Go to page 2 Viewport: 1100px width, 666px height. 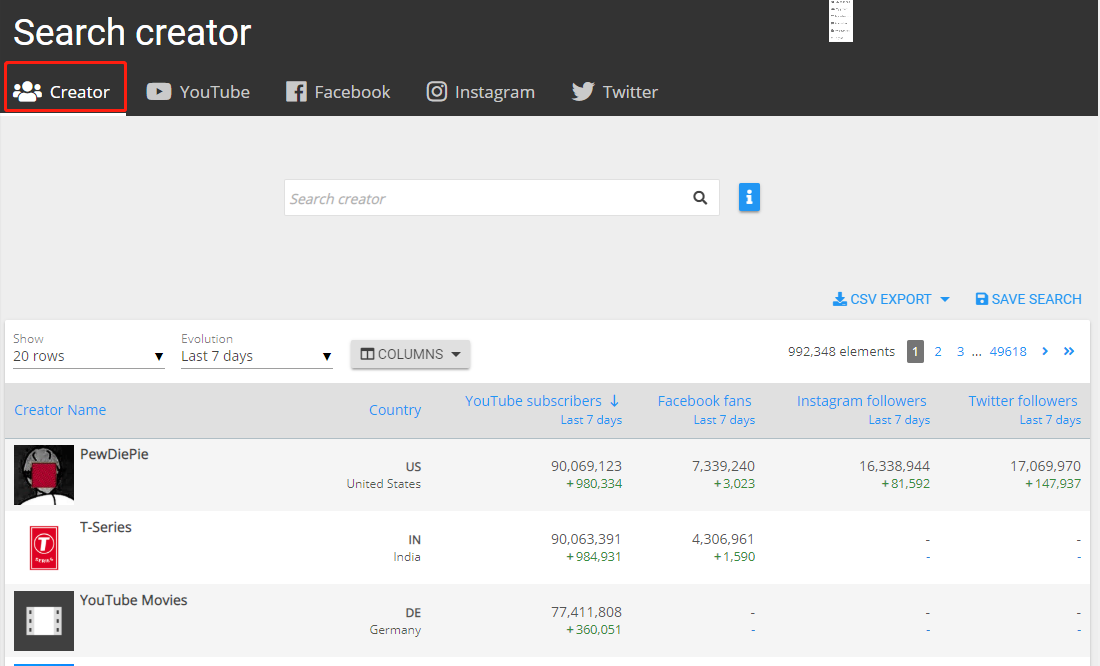point(938,352)
